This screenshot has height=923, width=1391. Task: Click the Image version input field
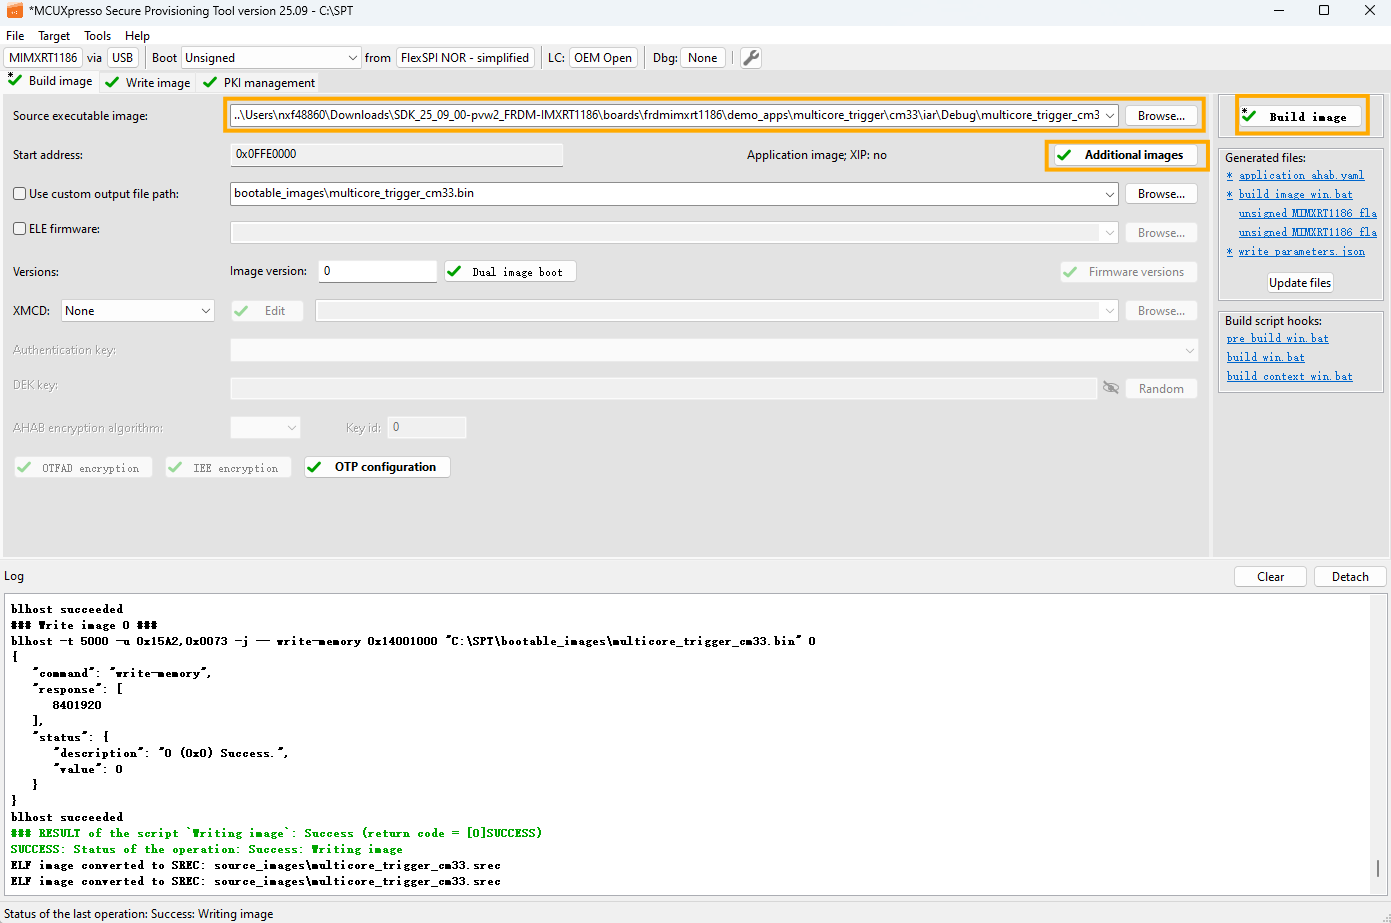pos(377,271)
